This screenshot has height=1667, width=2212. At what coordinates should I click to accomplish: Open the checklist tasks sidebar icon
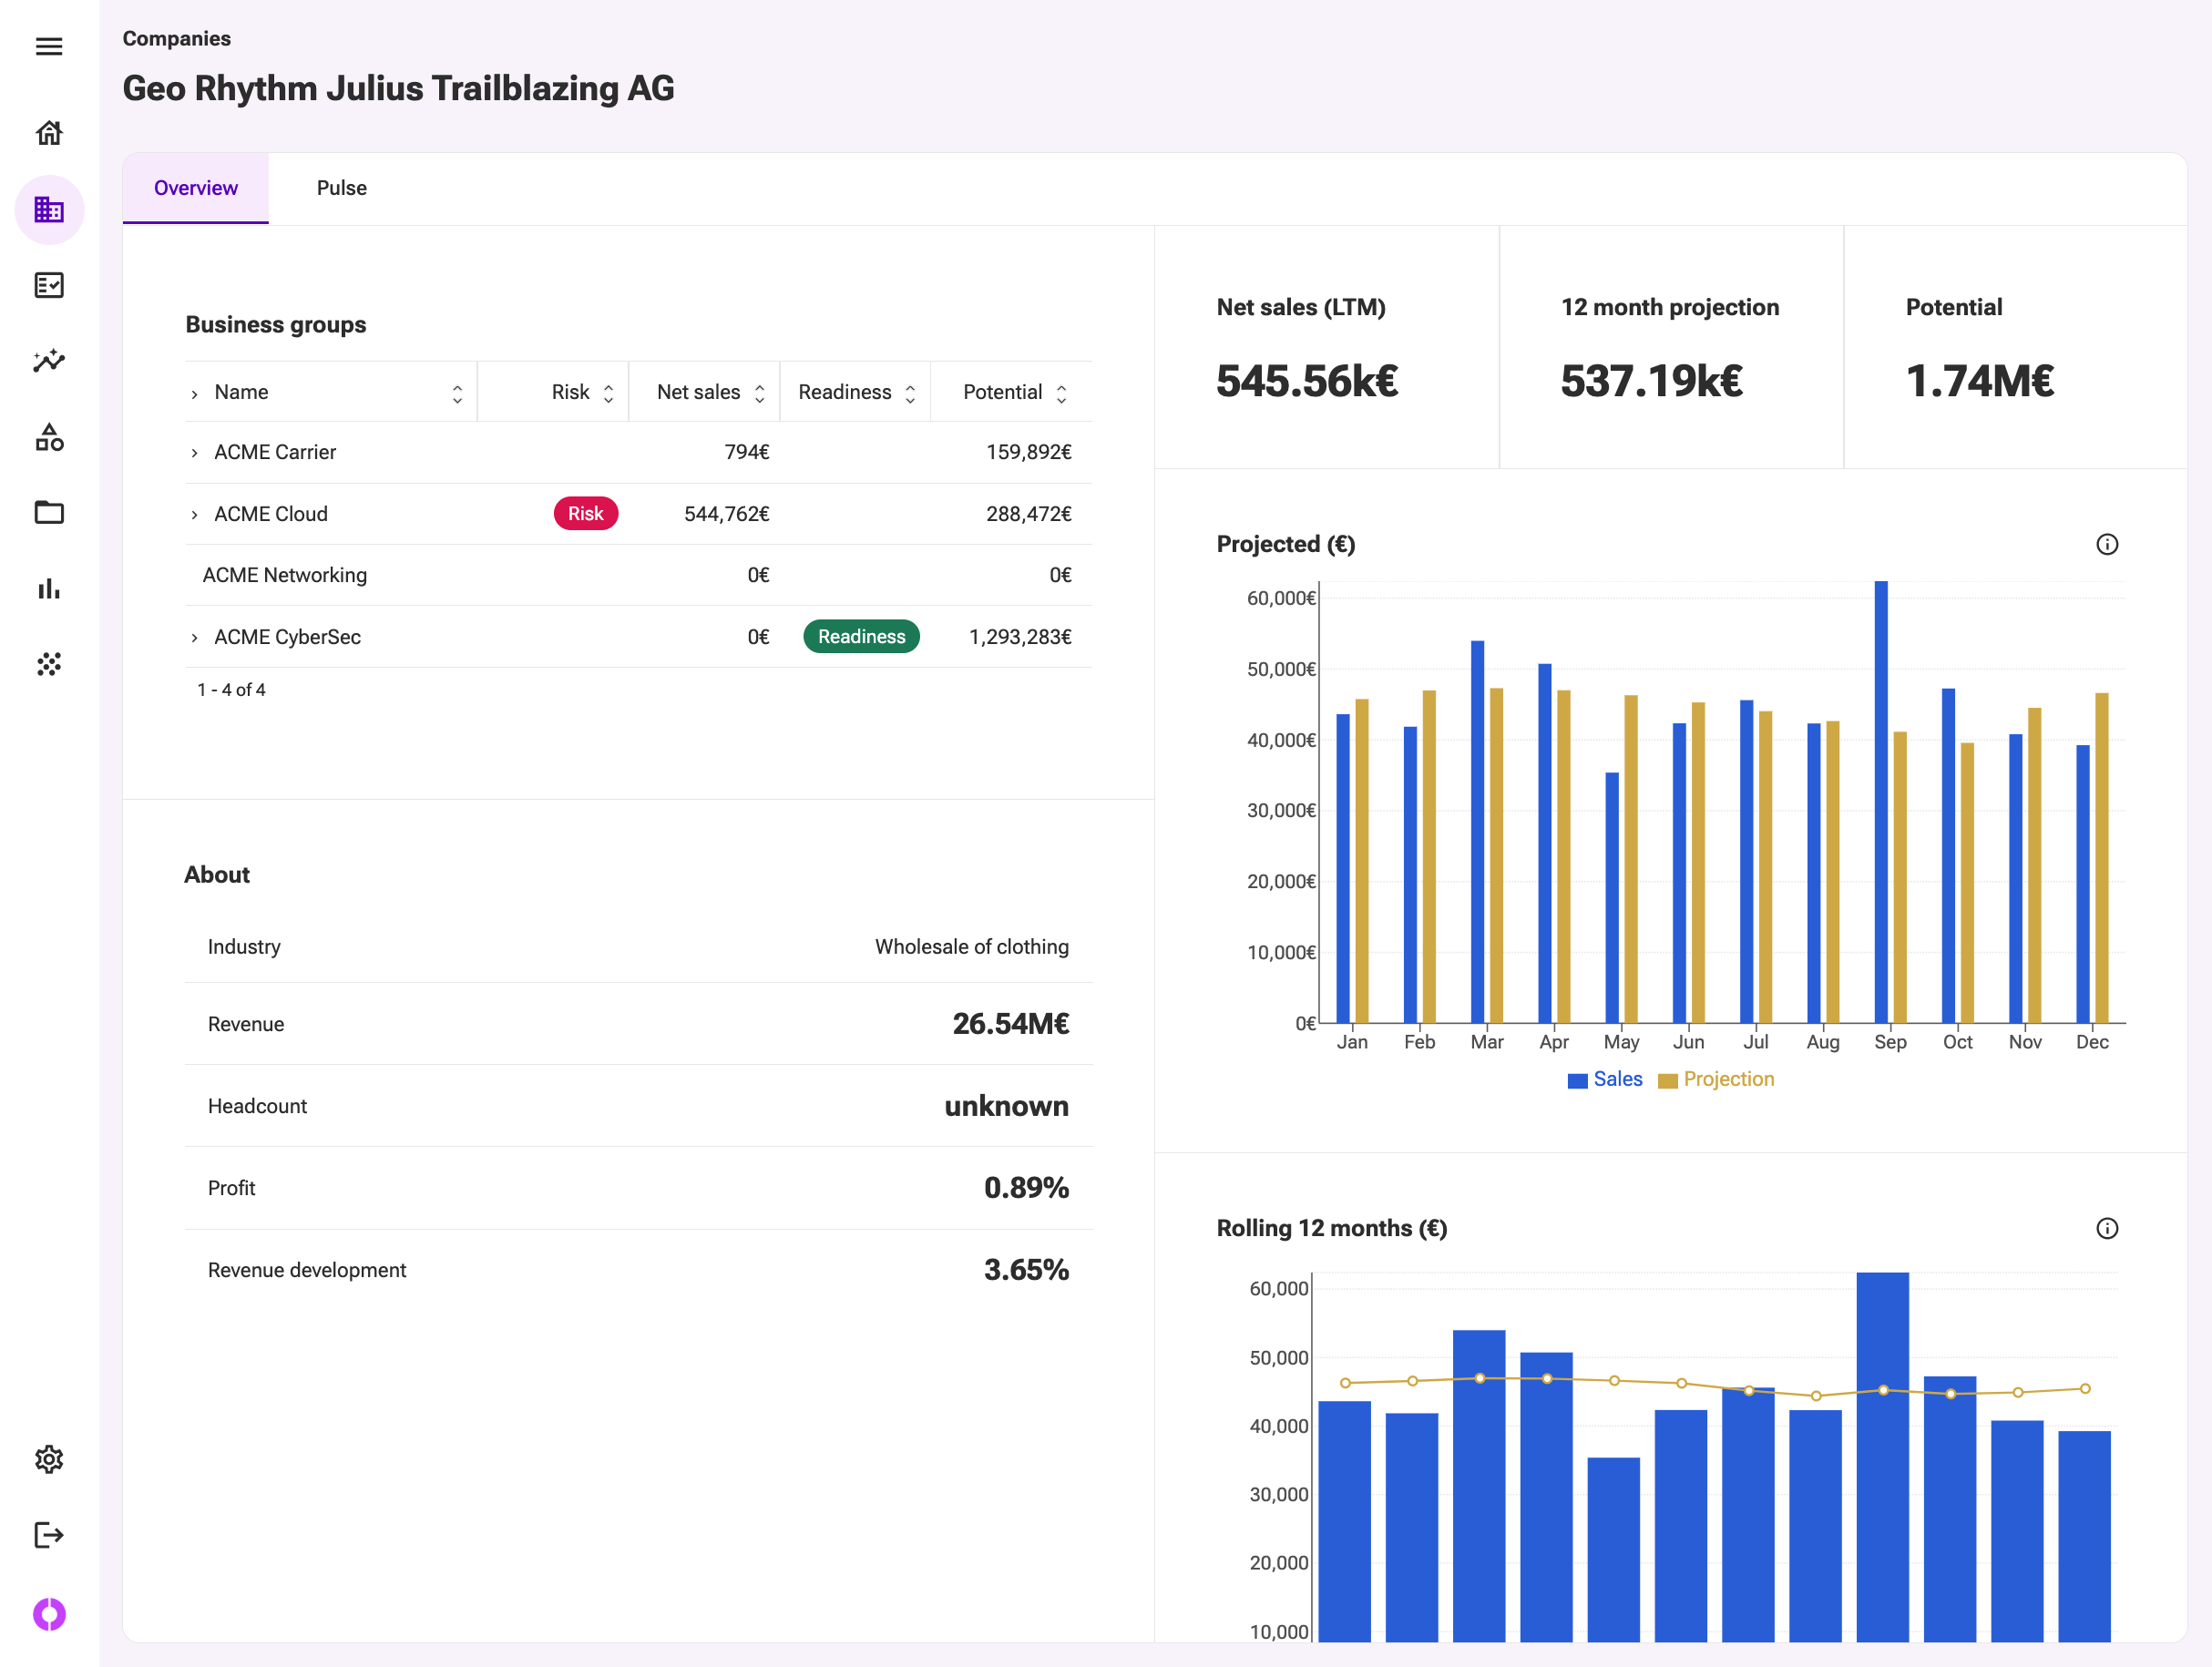point(49,285)
